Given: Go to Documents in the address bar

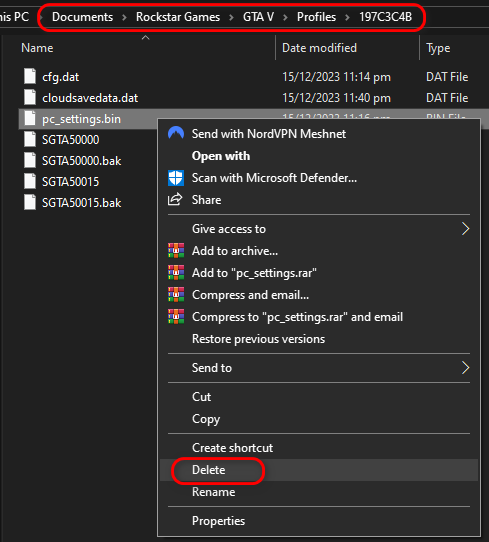Looking at the screenshot, I should point(82,17).
